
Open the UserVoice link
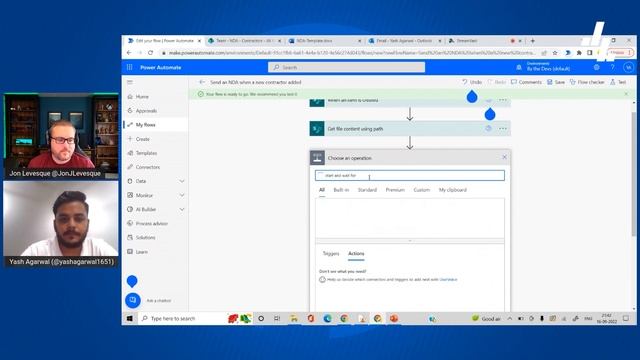coord(449,280)
